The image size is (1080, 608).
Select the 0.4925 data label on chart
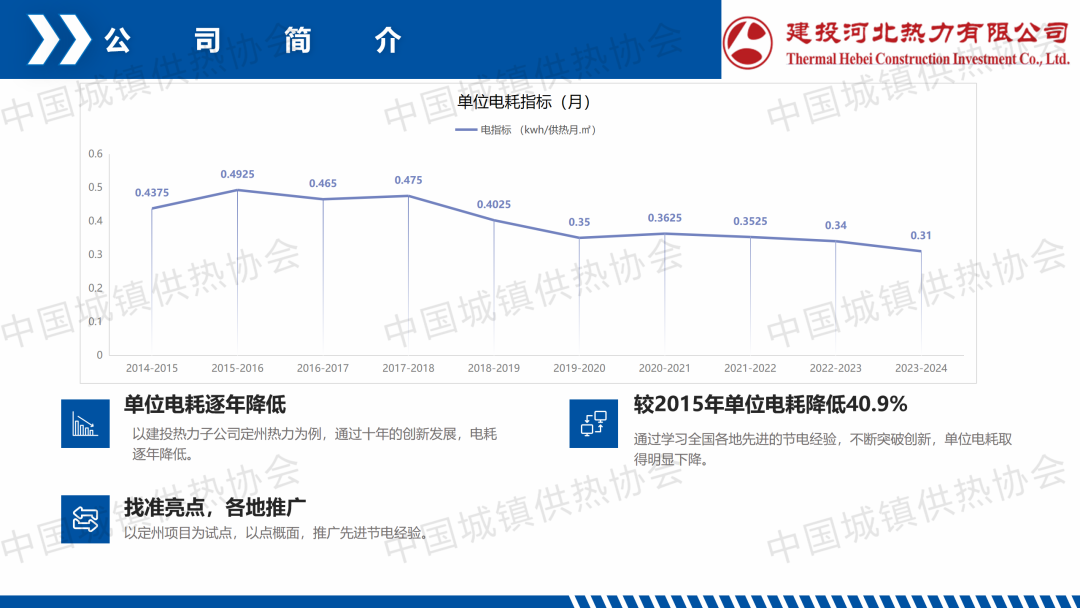[x=237, y=174]
